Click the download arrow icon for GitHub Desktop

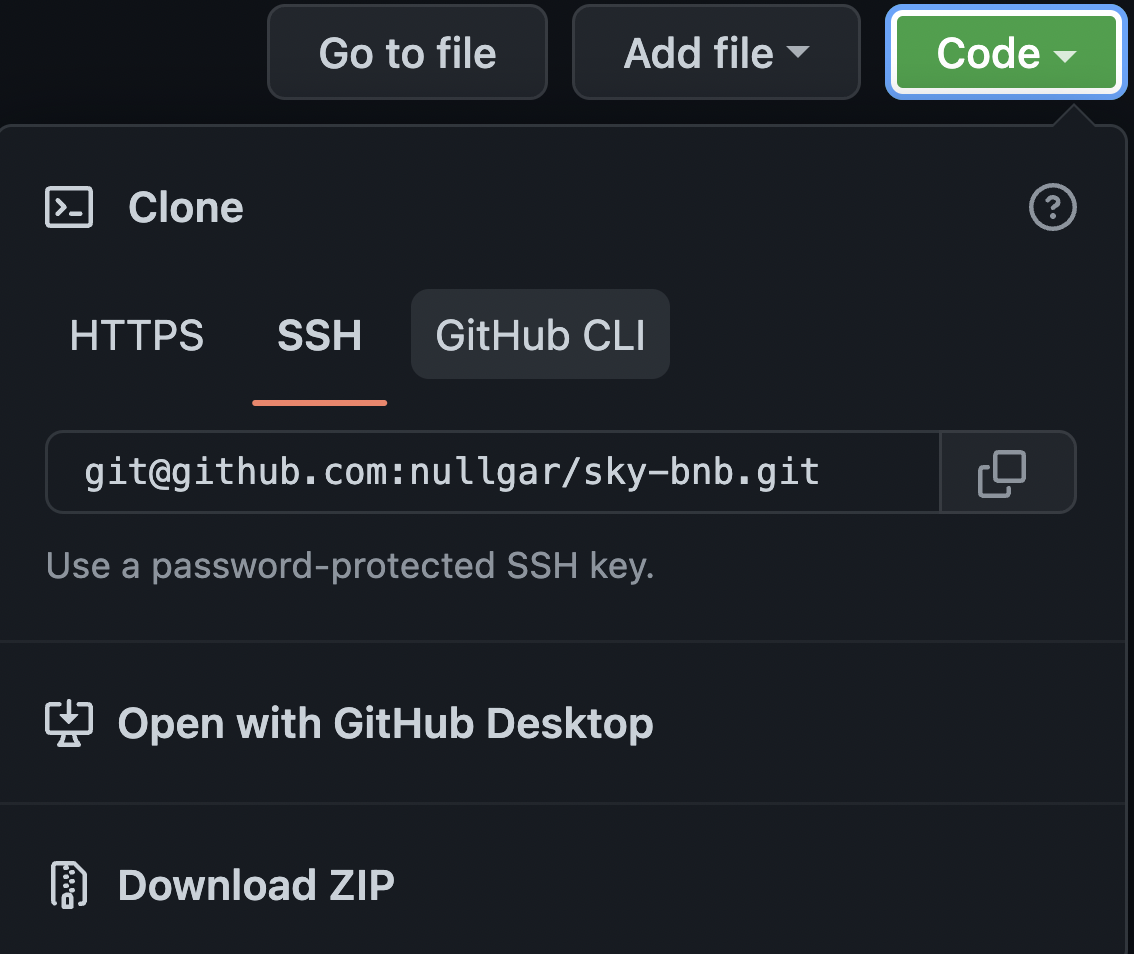(x=67, y=722)
